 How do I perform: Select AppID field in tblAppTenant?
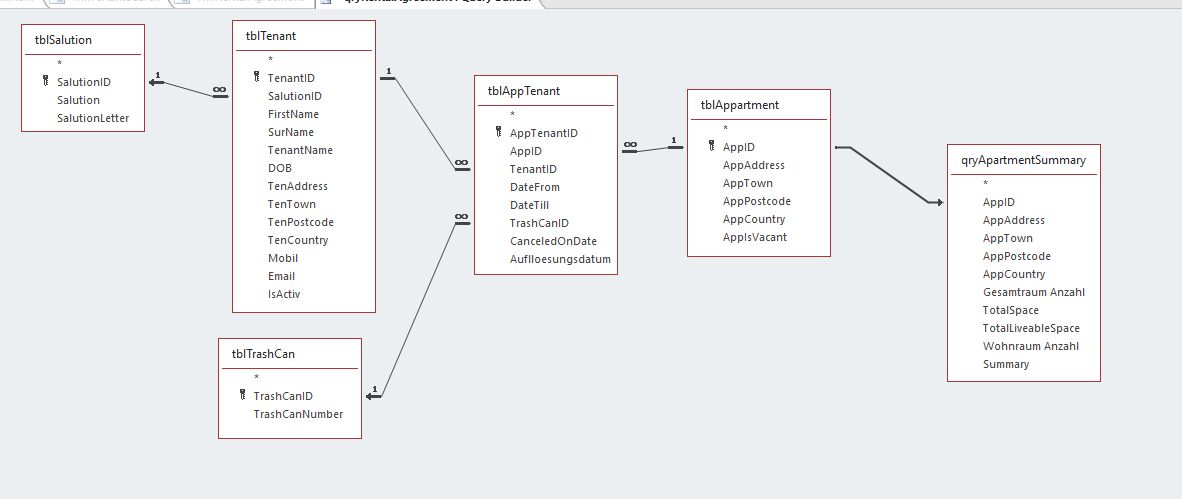(x=525, y=151)
